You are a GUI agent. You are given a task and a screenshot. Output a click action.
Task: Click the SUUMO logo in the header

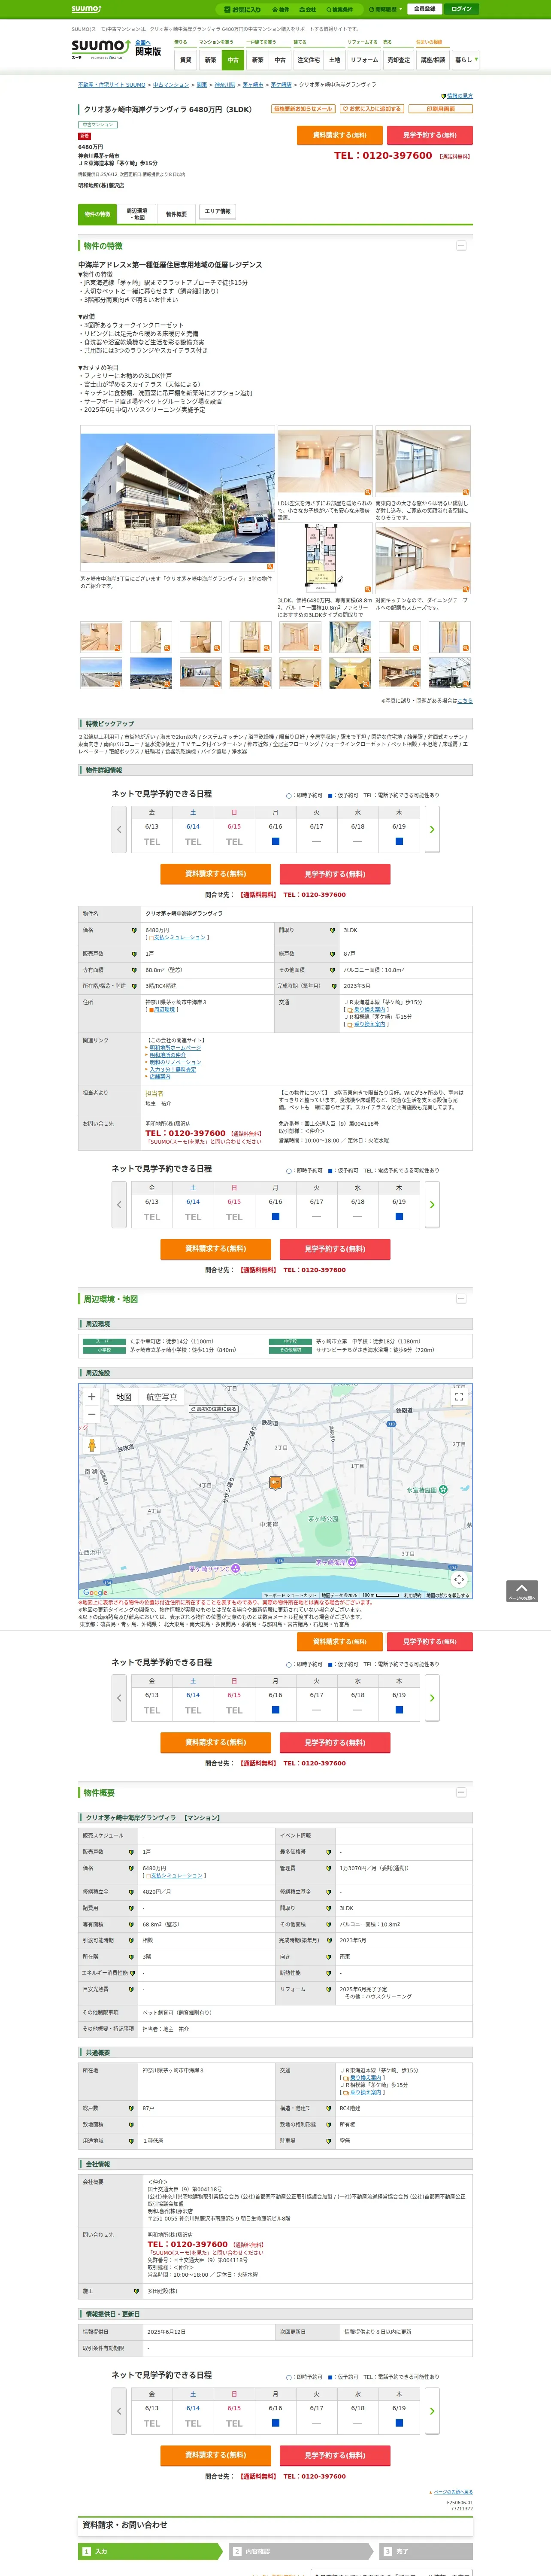point(101,48)
